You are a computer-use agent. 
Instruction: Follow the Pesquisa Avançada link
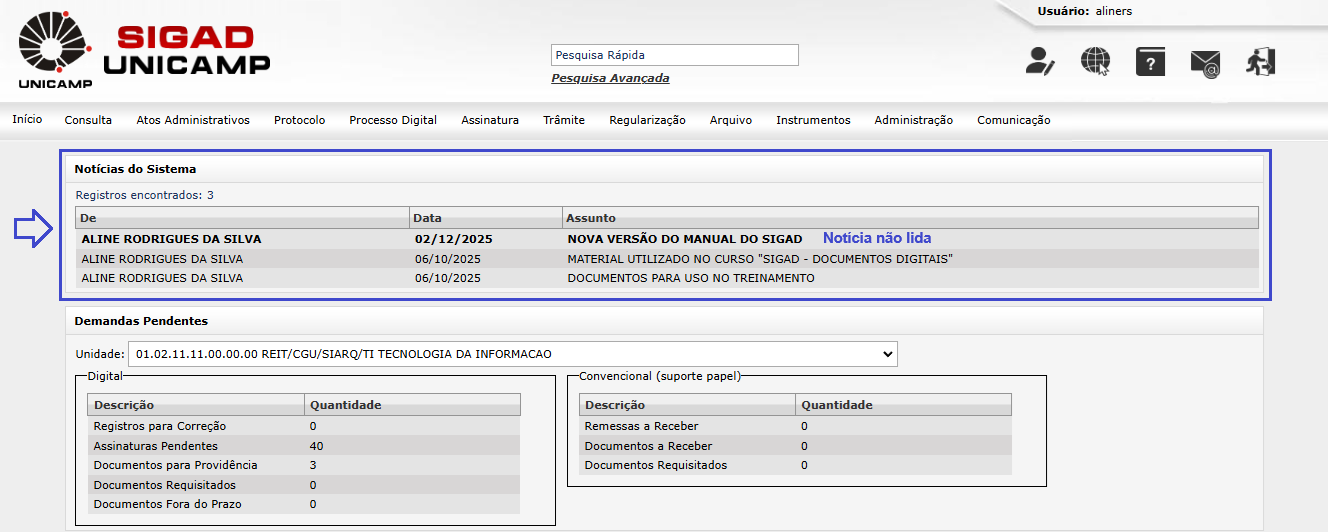pyautogui.click(x=610, y=78)
